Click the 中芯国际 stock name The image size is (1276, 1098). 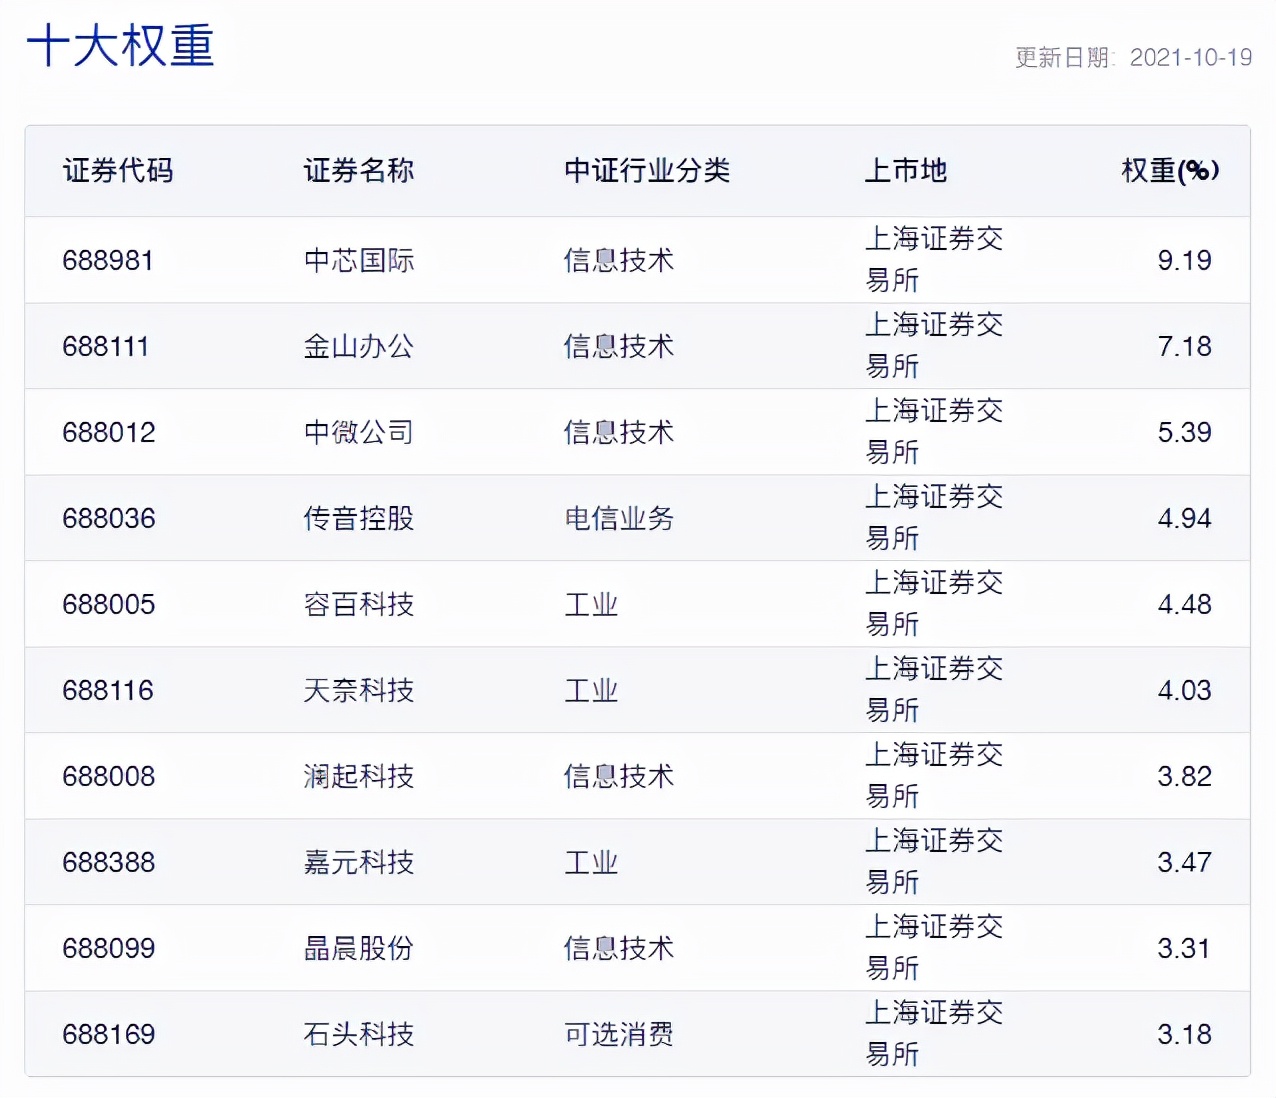(360, 260)
